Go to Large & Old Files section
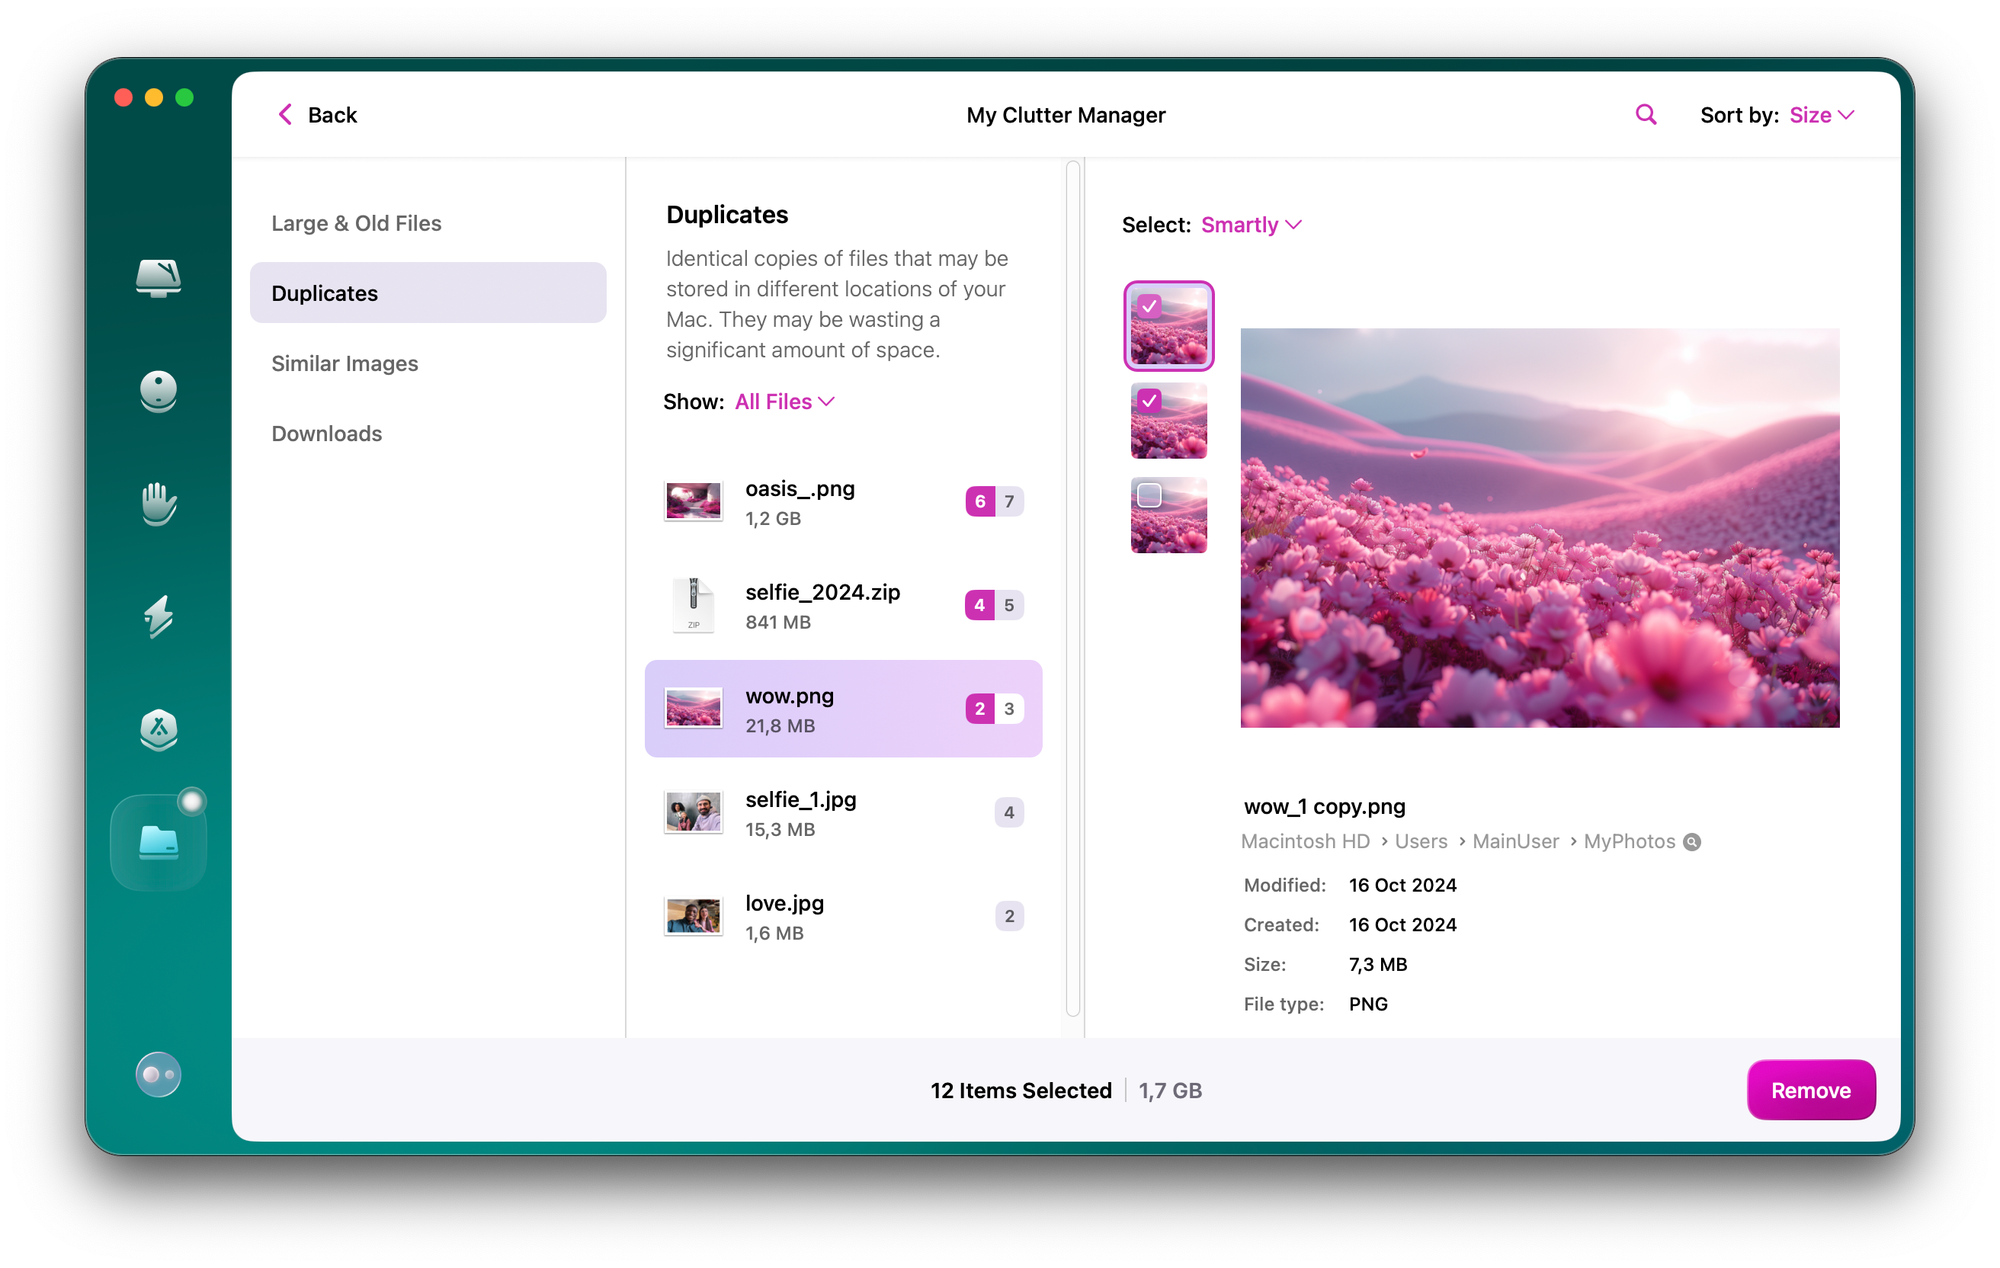This screenshot has width=2000, height=1268. click(356, 224)
